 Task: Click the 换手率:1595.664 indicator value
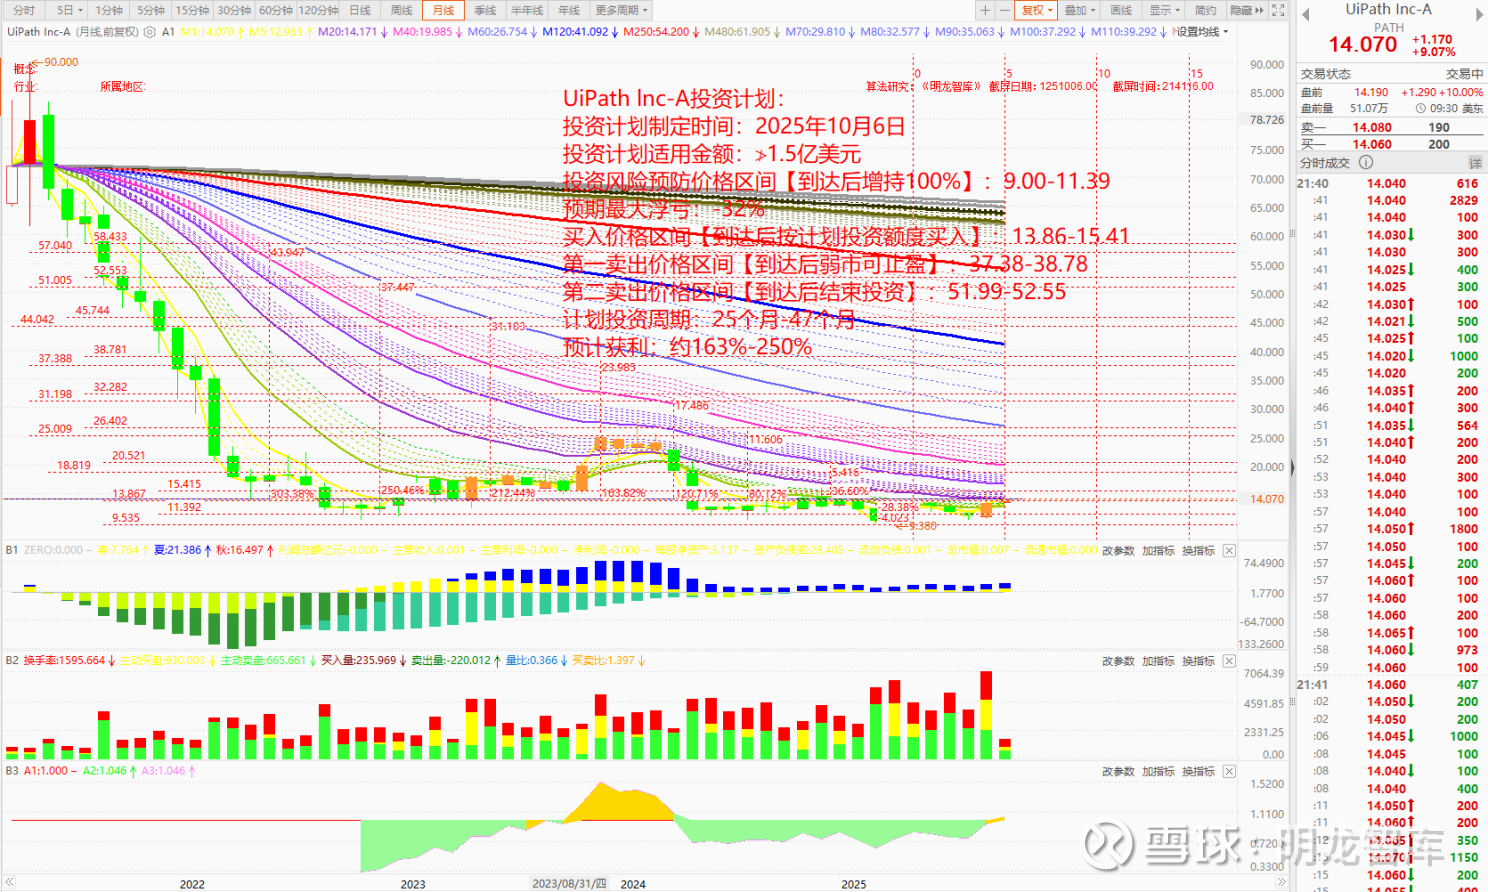[x=64, y=661]
